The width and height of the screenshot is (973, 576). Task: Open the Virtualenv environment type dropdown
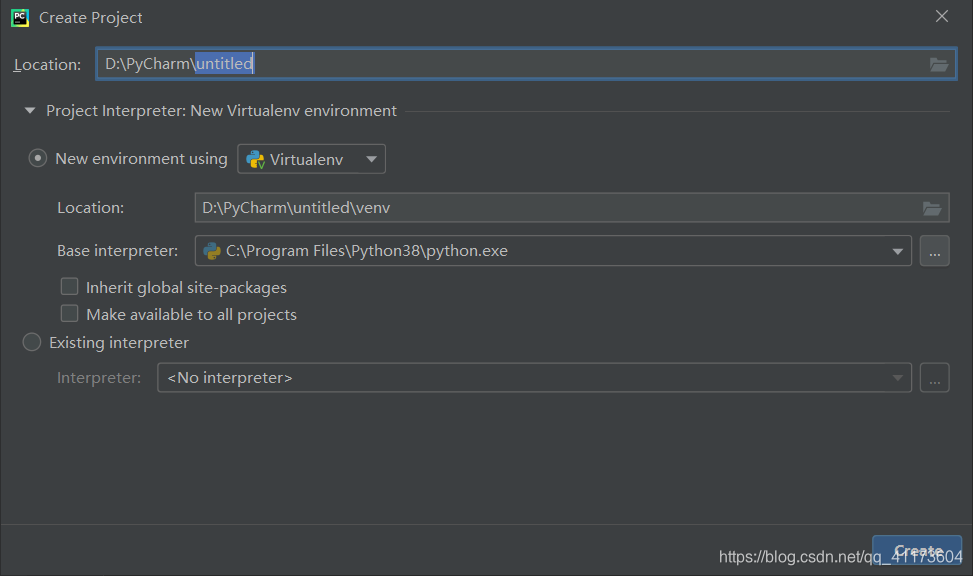pyautogui.click(x=312, y=159)
